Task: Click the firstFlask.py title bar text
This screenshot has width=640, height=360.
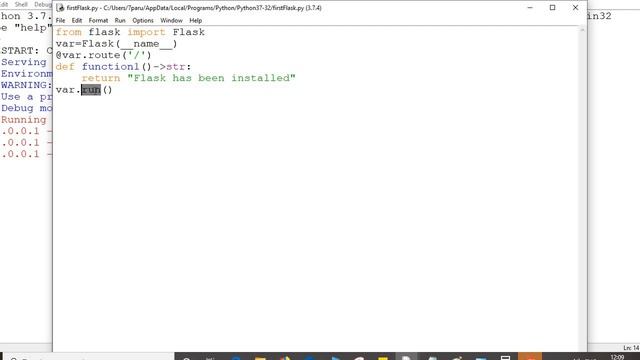Action: point(194,8)
